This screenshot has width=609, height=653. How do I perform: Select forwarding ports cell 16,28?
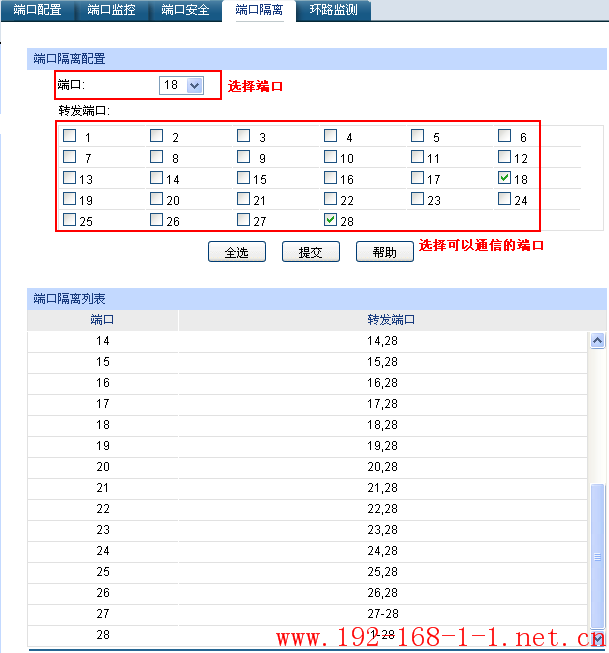coord(383,383)
